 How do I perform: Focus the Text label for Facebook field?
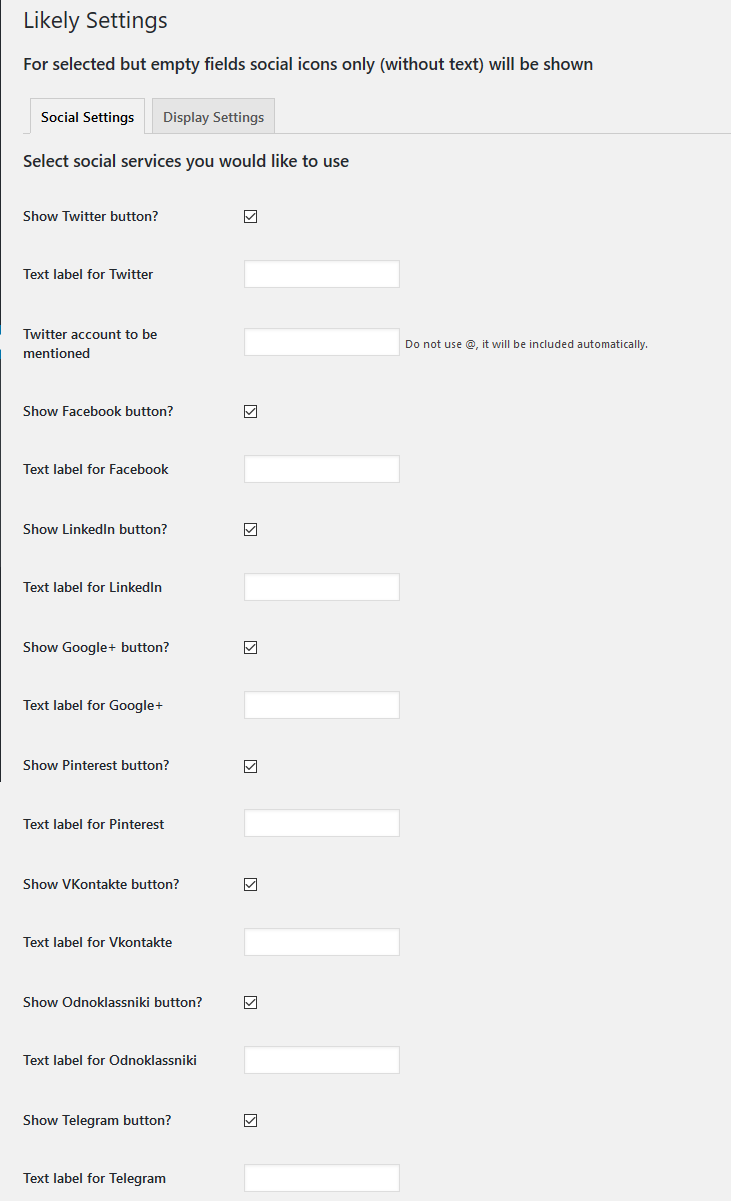click(322, 469)
